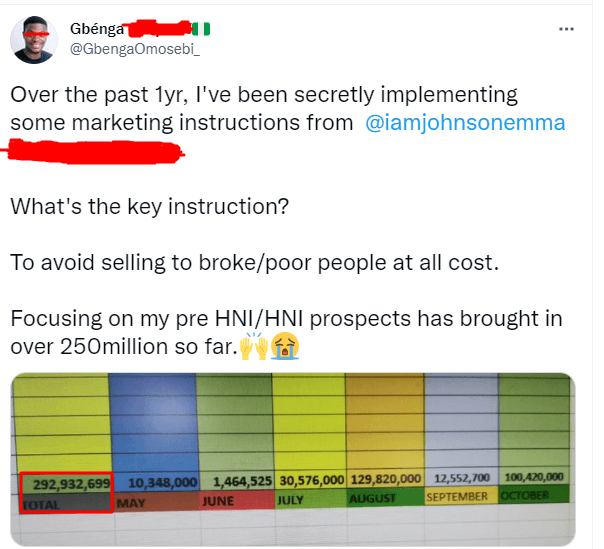Click the 100,420,000 October value cell
This screenshot has width=604, height=549.
(x=534, y=477)
